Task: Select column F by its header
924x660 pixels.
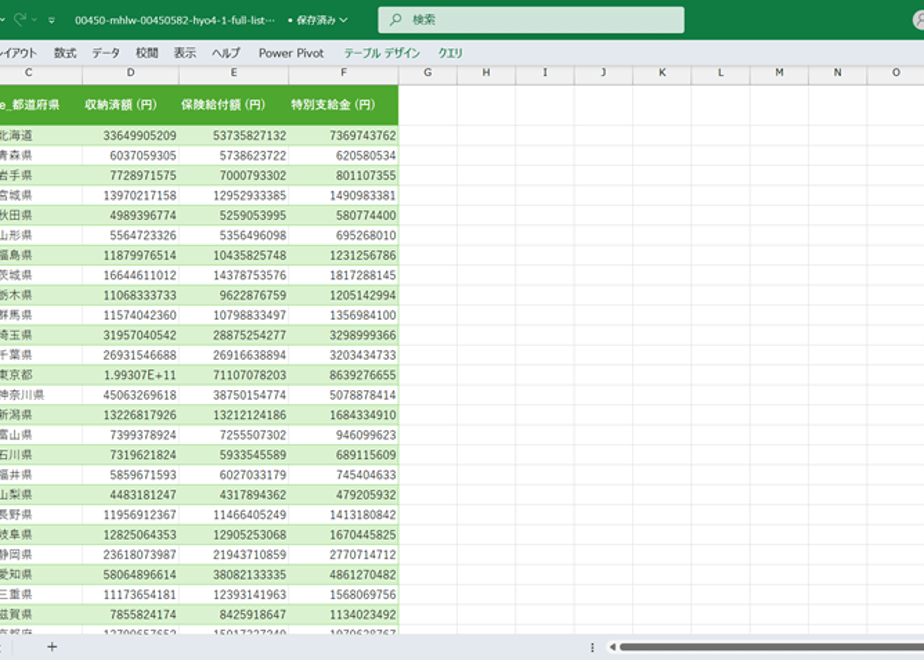Action: tap(344, 72)
